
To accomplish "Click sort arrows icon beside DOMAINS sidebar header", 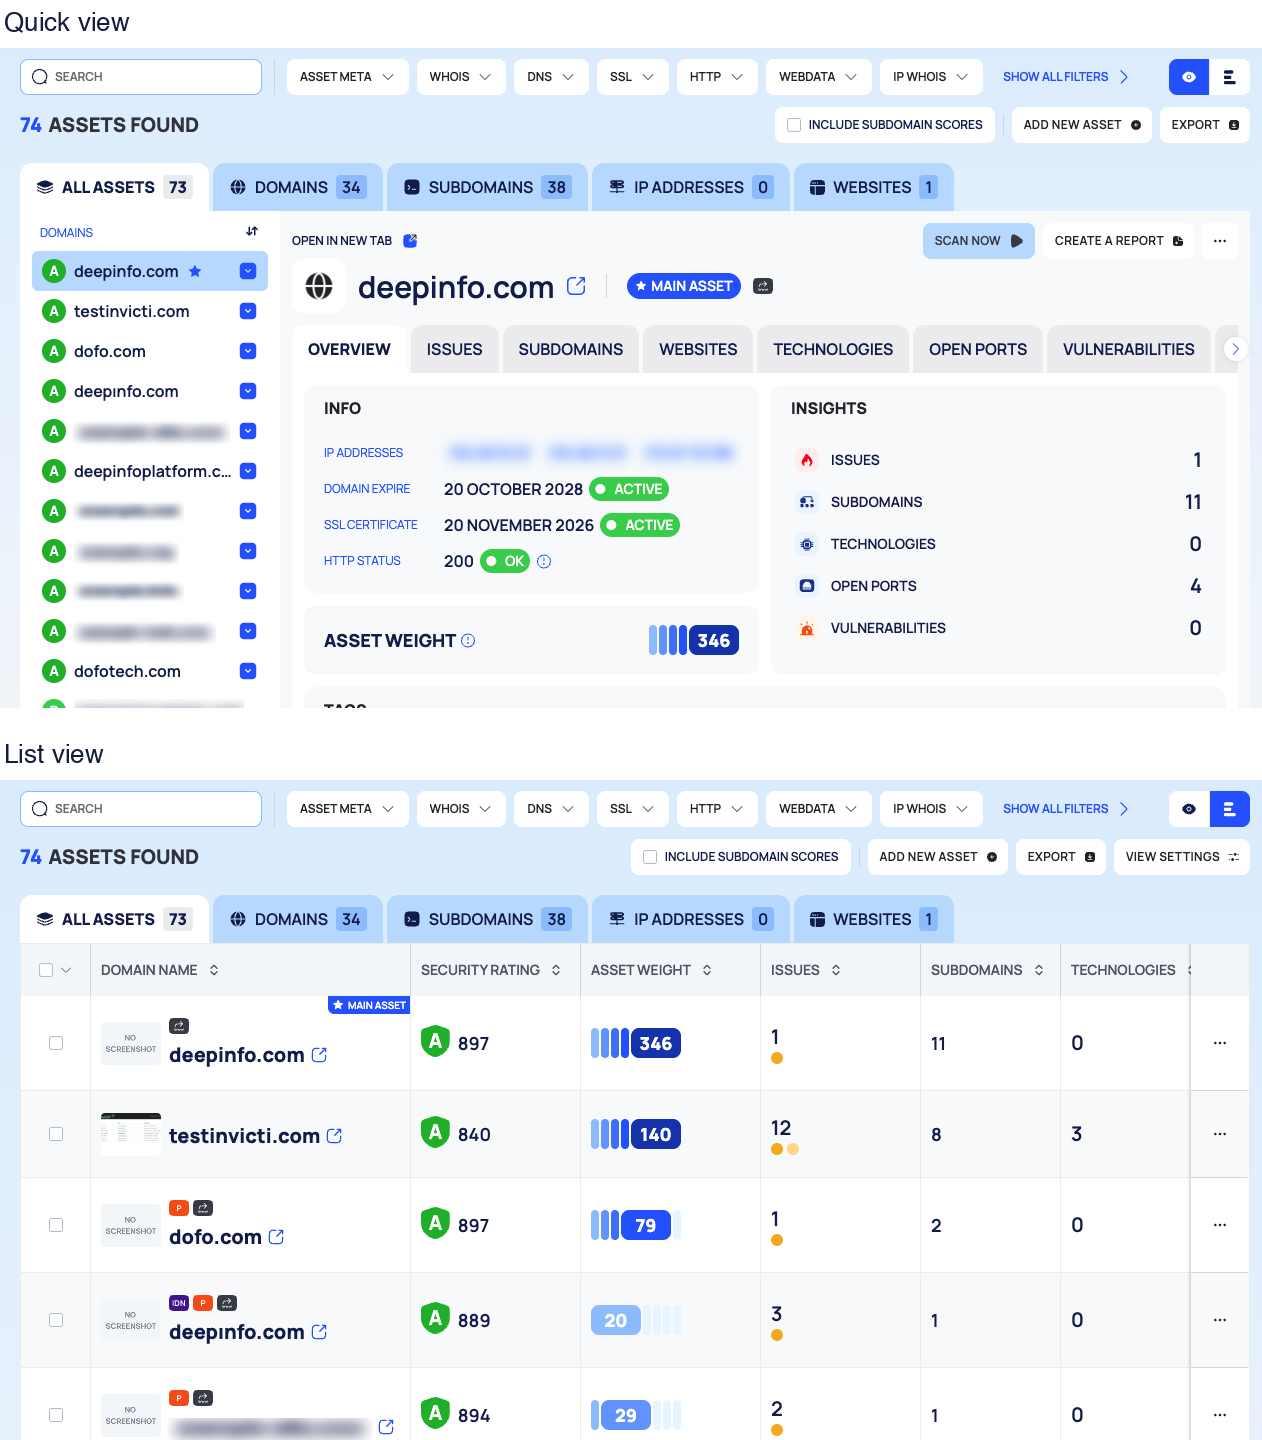I will [252, 232].
